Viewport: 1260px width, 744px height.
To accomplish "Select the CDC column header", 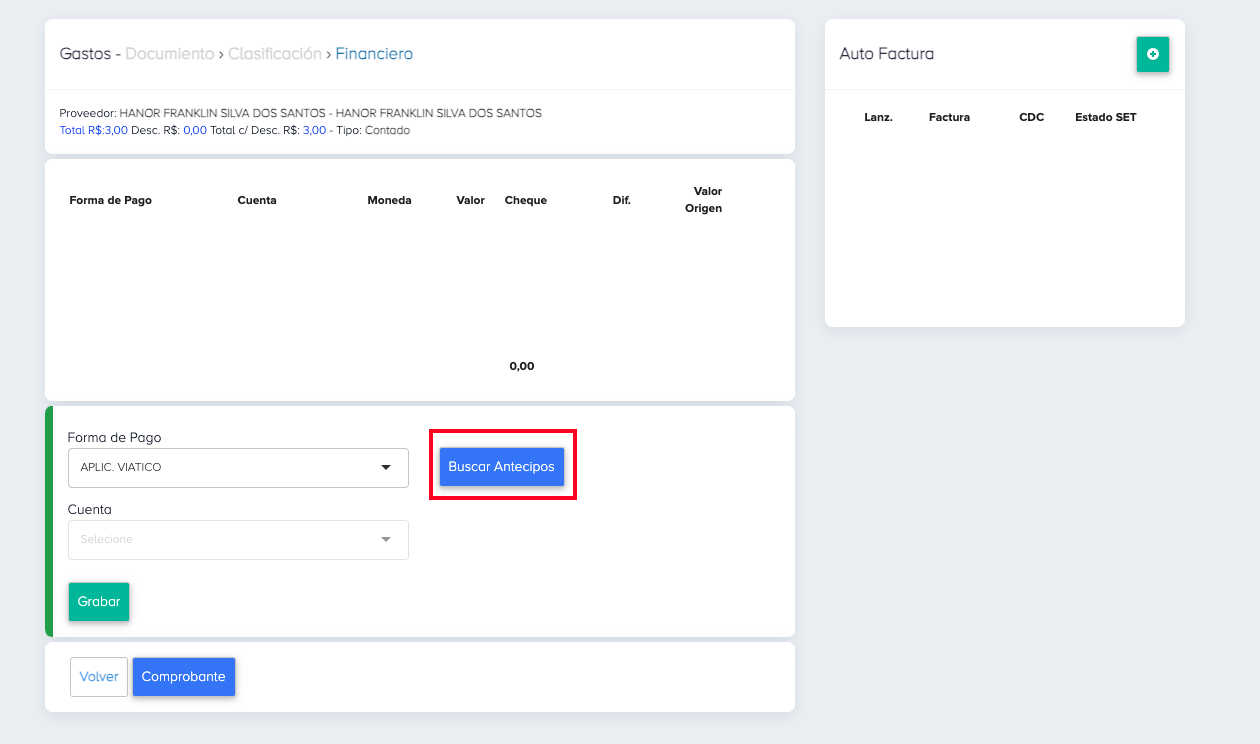I will [x=1031, y=117].
